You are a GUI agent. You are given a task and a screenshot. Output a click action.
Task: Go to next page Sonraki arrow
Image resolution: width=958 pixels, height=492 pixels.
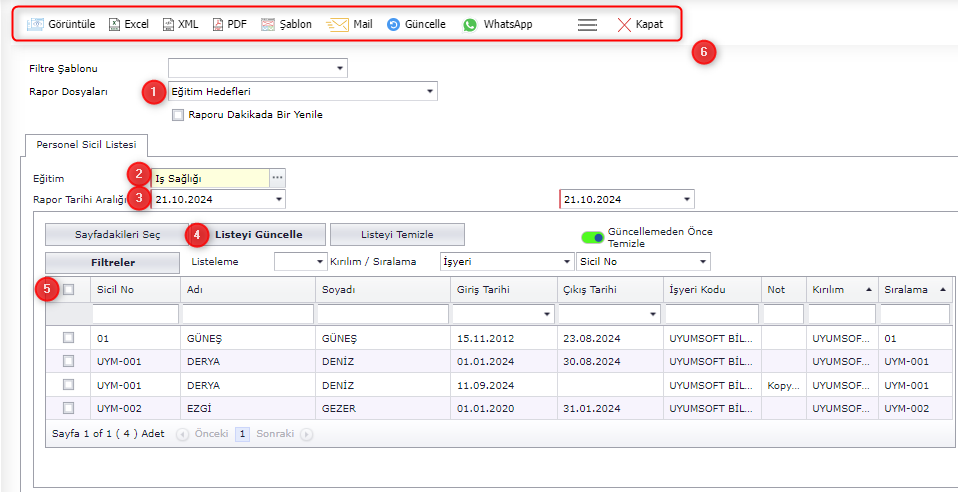307,434
